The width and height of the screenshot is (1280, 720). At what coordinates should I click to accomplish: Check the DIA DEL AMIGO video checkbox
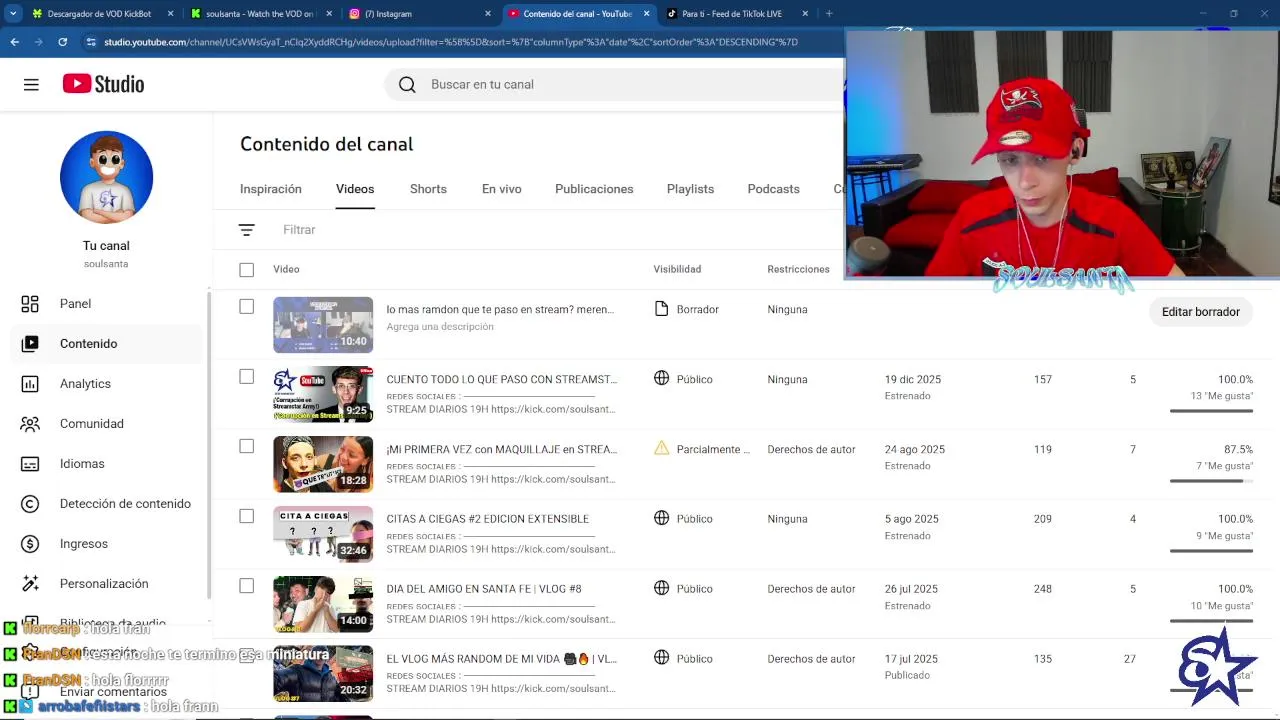pyautogui.click(x=247, y=586)
